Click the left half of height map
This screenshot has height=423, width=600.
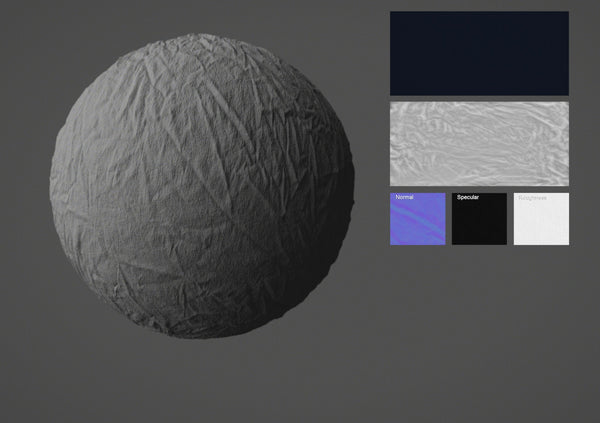tap(432, 143)
